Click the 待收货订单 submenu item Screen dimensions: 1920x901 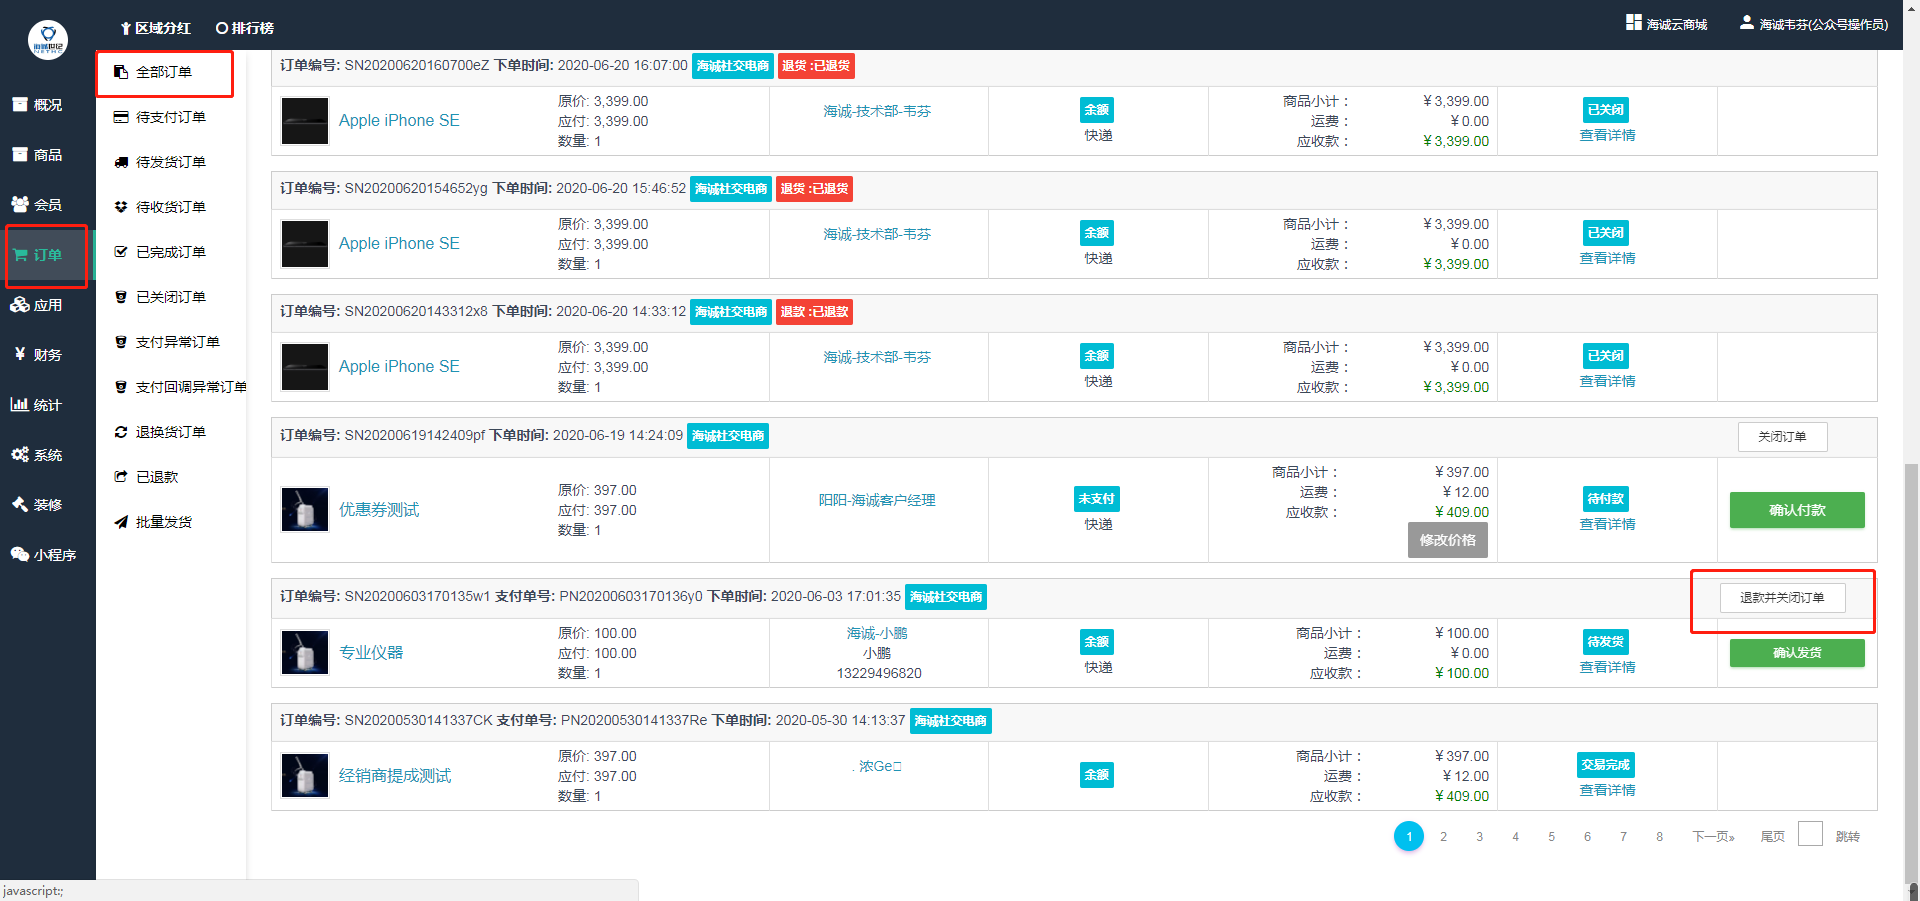click(x=171, y=207)
